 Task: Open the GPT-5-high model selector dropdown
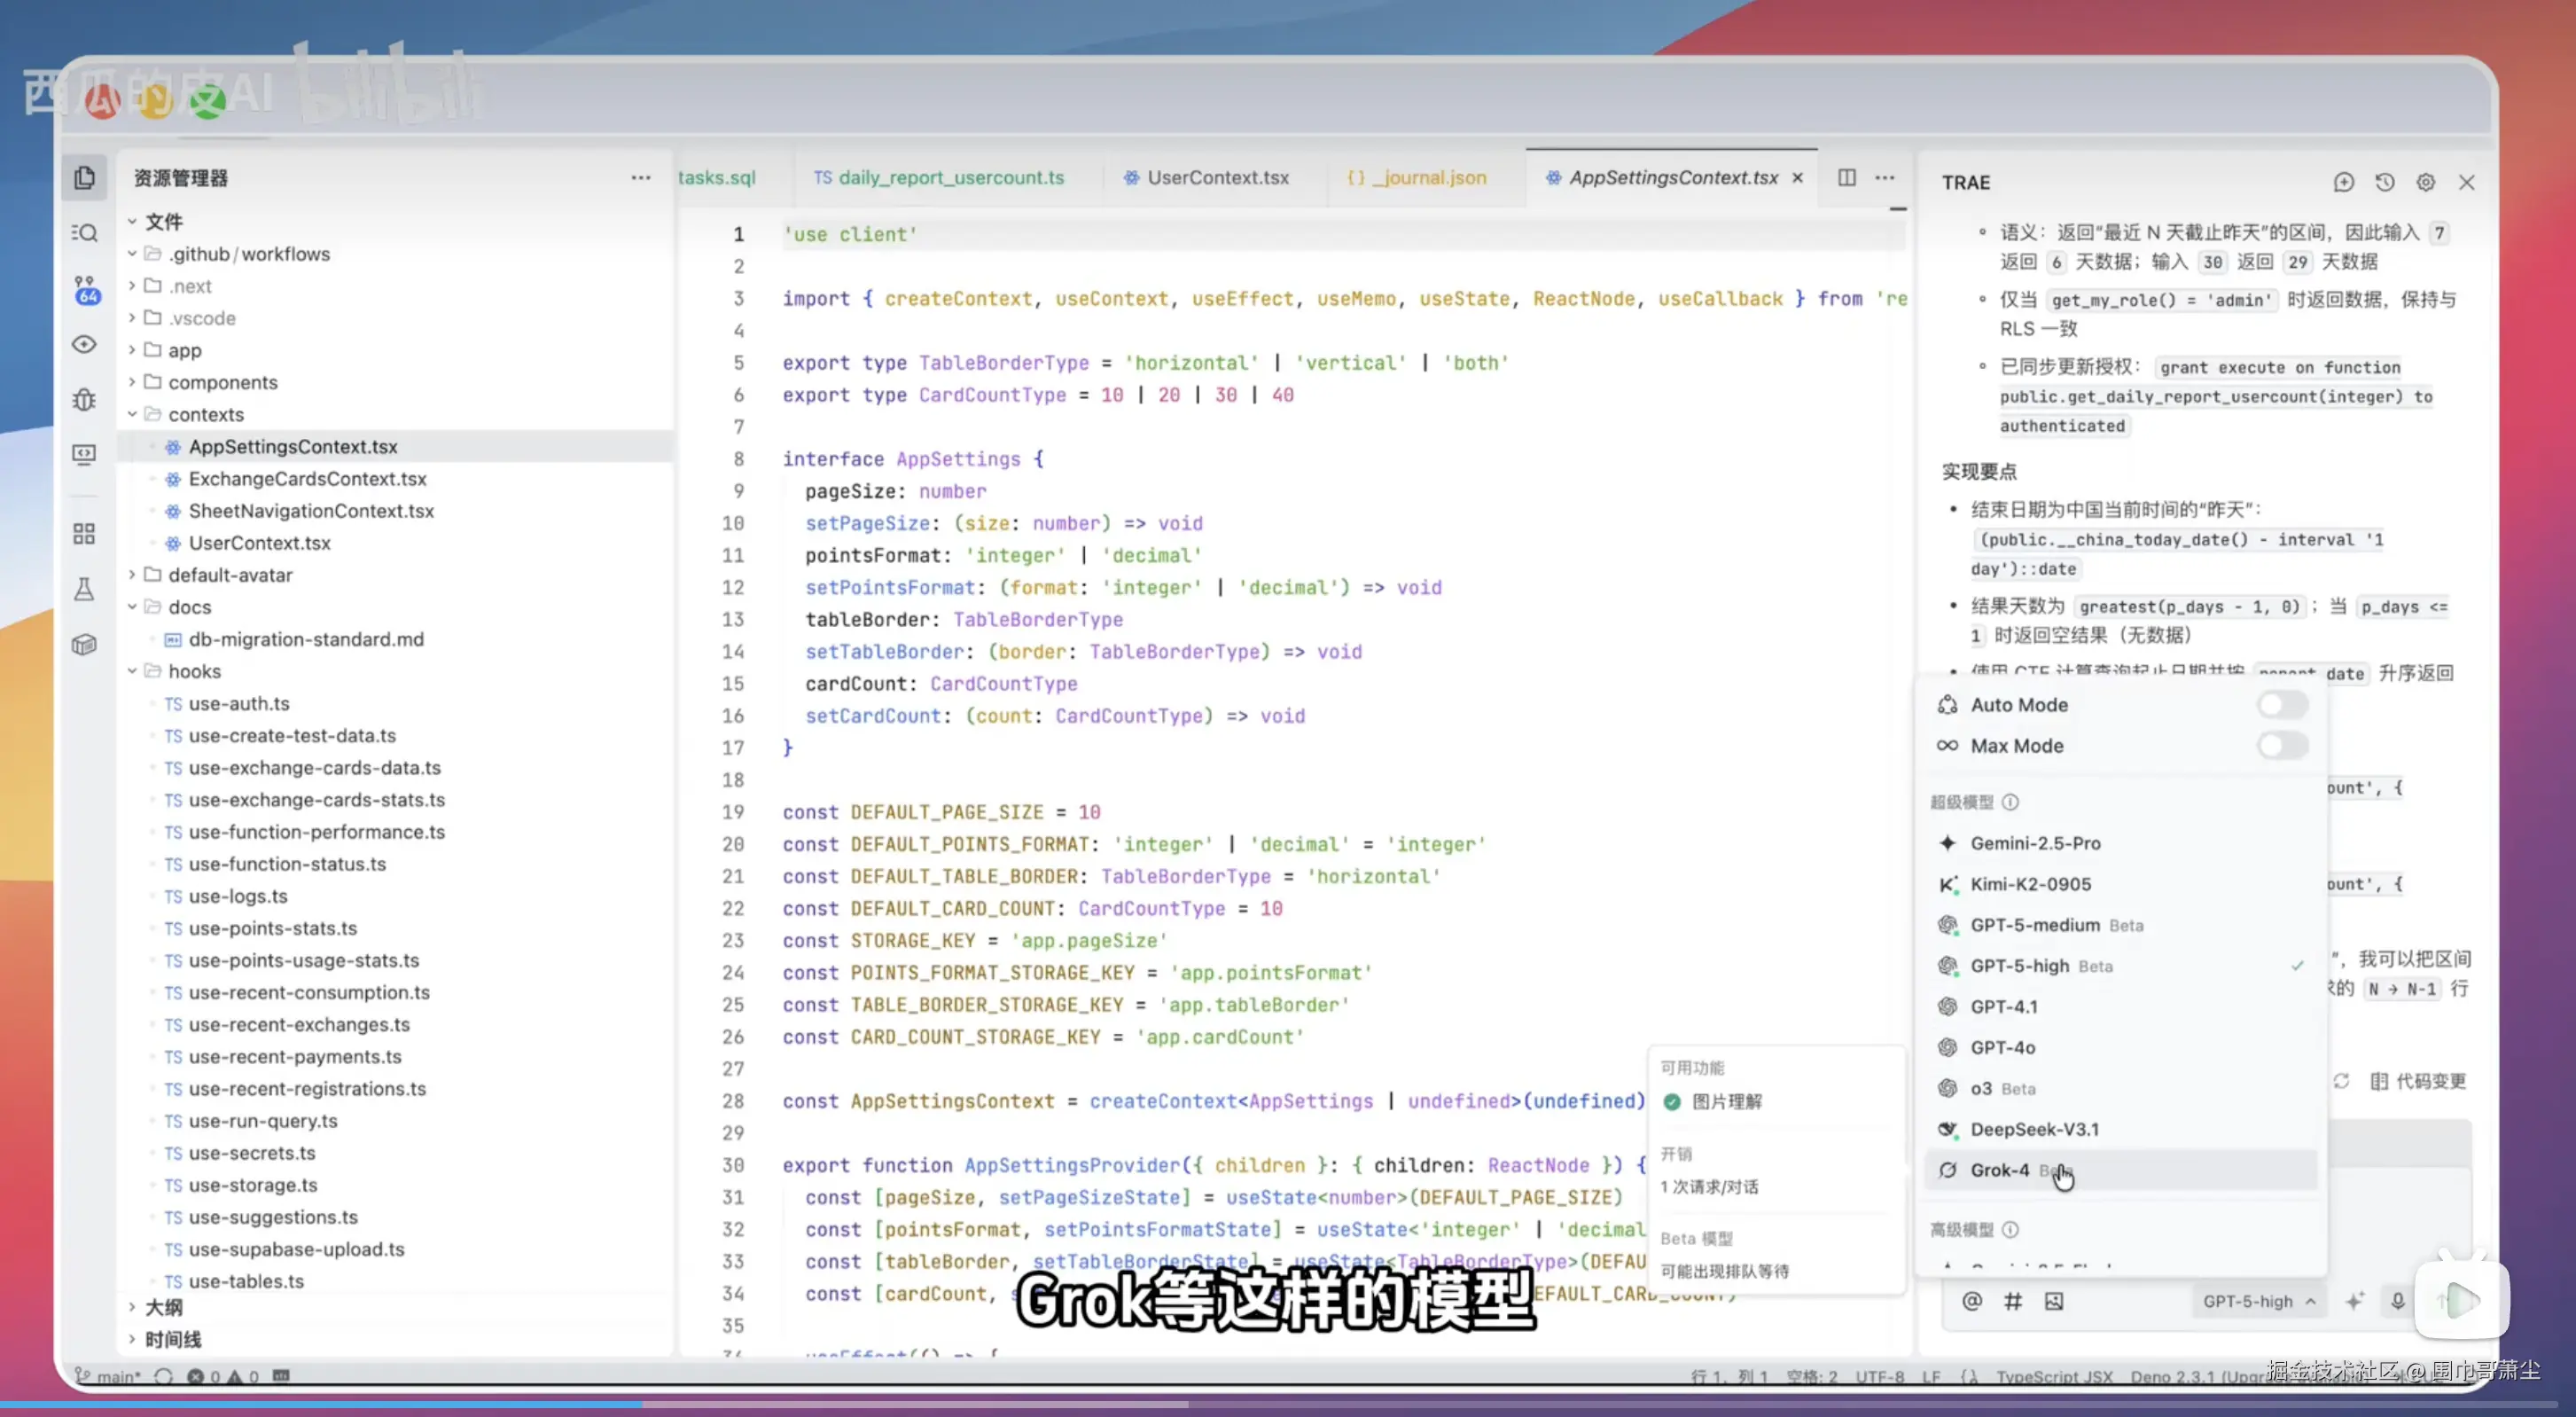(2259, 1301)
